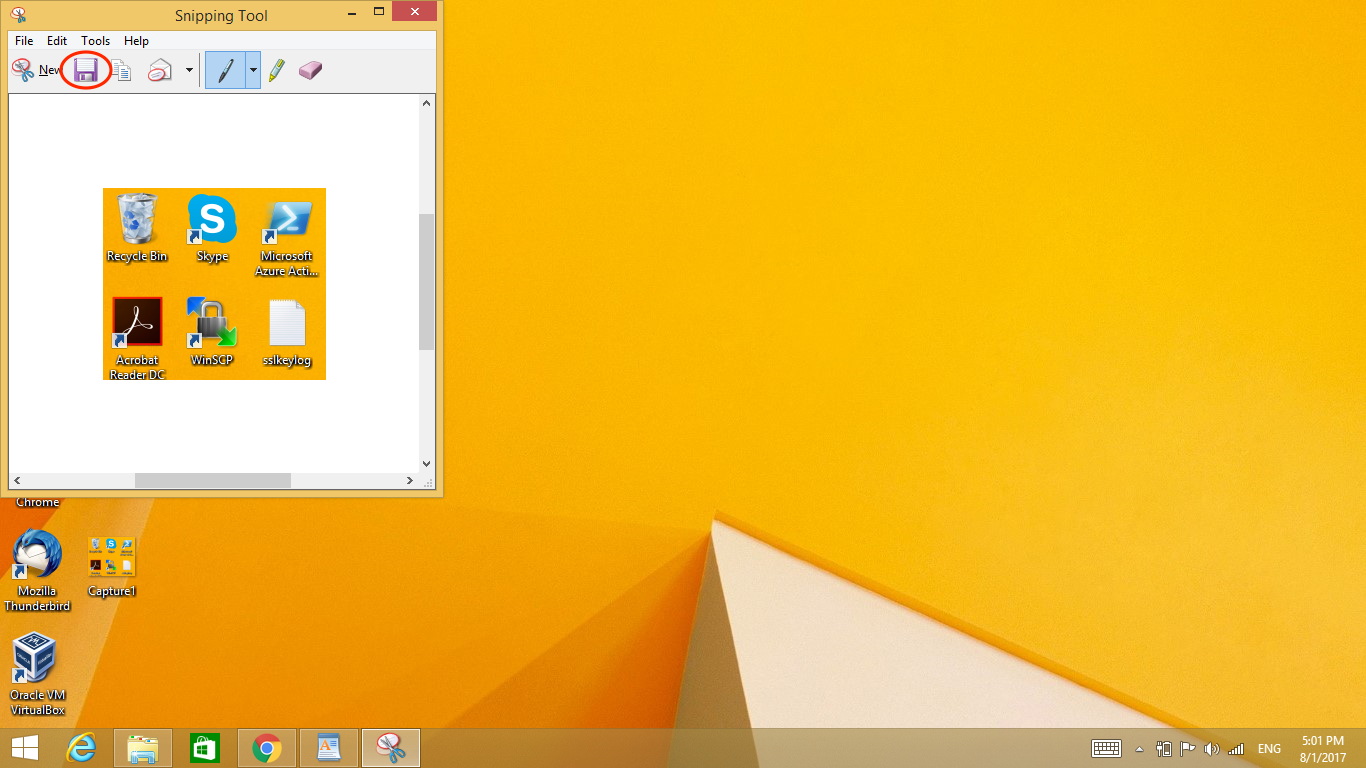Select the Eraser tool
Screen dimensions: 1366x768
pos(311,70)
